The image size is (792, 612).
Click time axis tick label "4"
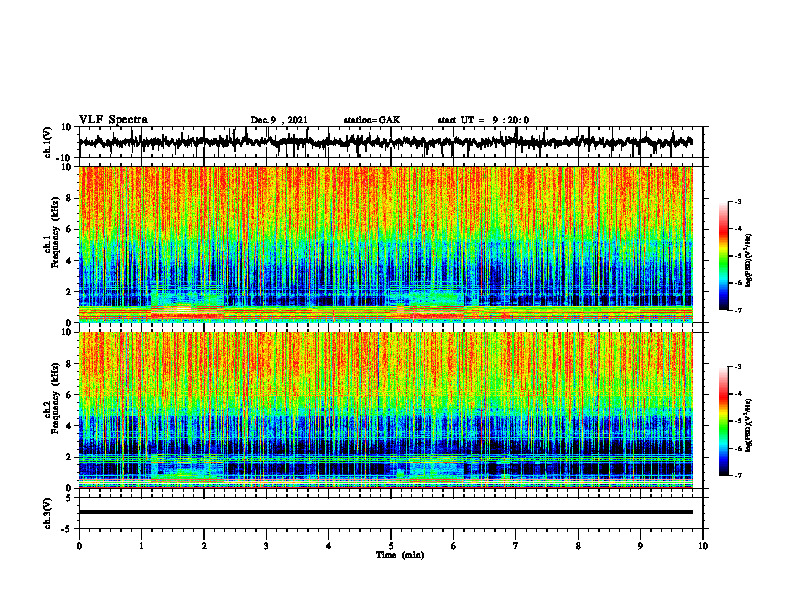[329, 546]
